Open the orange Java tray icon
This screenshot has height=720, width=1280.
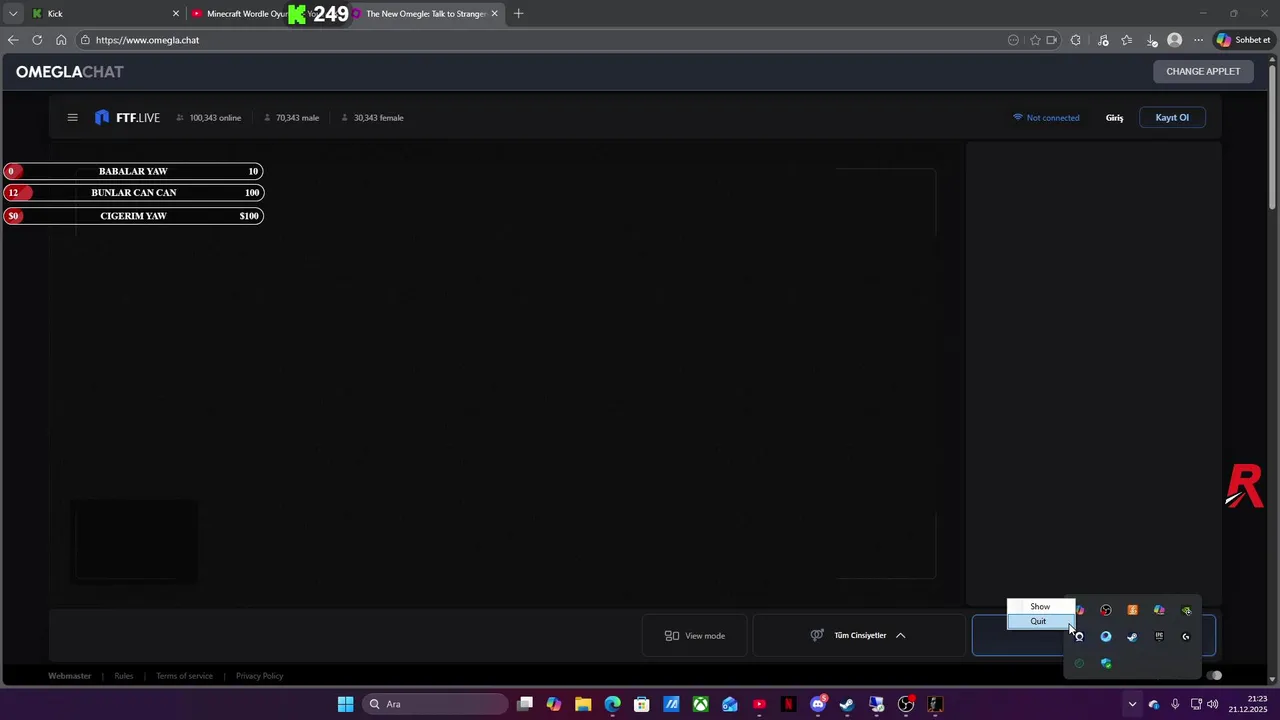pos(1132,610)
